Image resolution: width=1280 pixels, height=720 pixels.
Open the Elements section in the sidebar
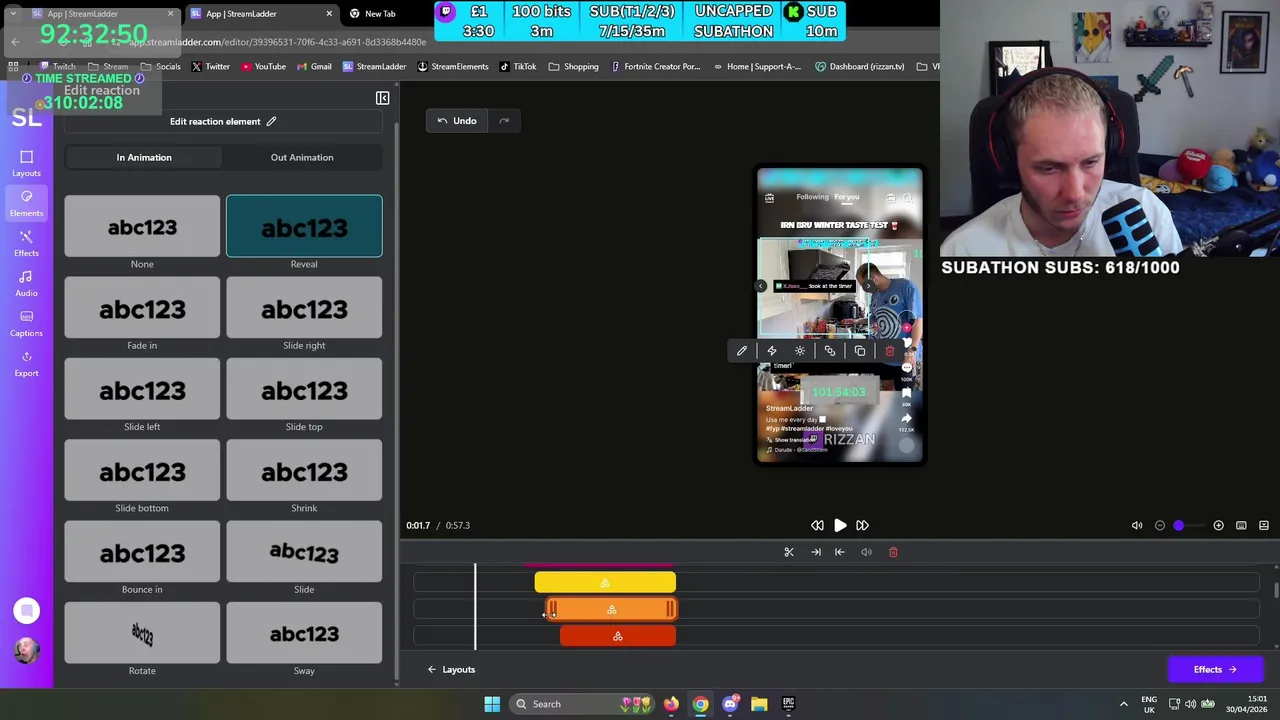tap(26, 203)
